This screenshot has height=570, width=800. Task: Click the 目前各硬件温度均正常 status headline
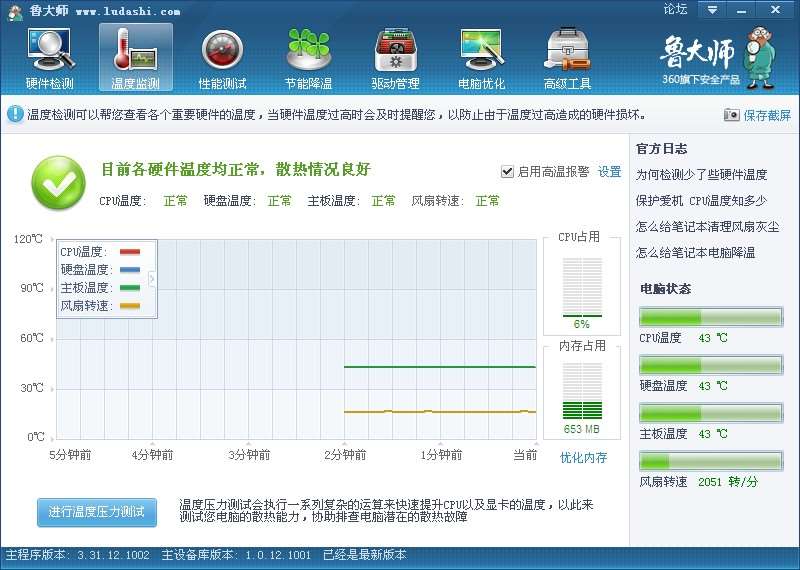pyautogui.click(x=236, y=169)
